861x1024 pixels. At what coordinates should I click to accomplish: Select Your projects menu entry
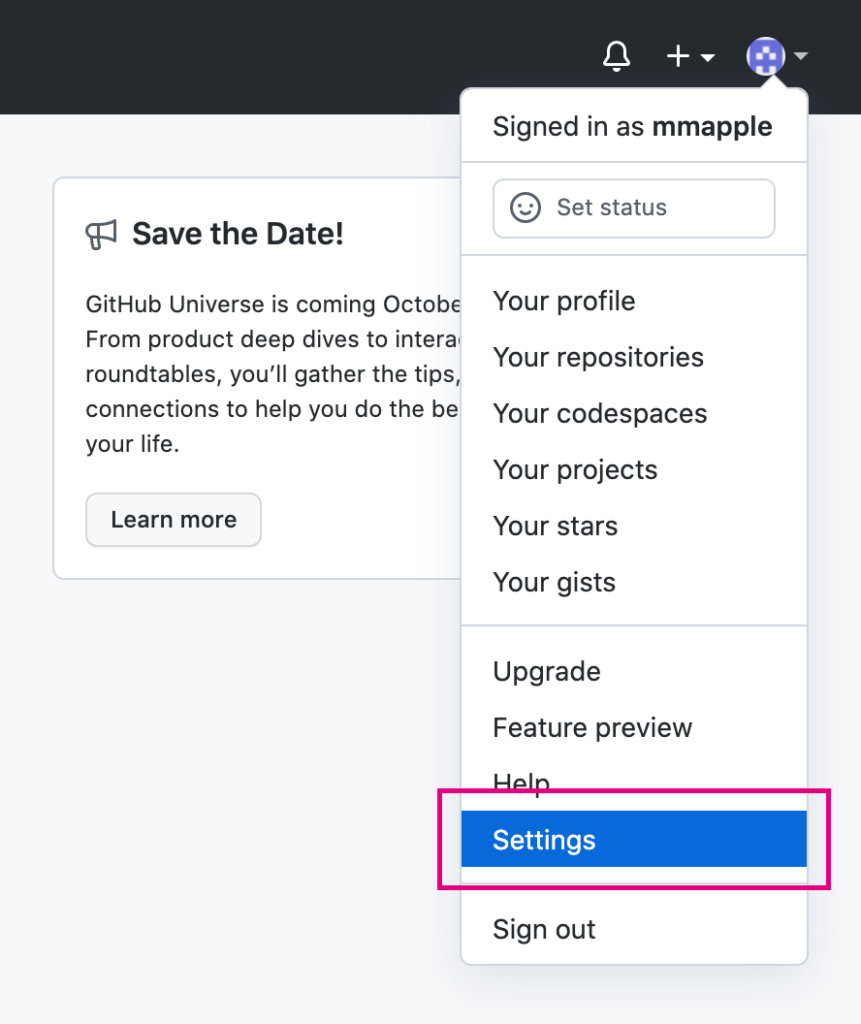coord(575,470)
